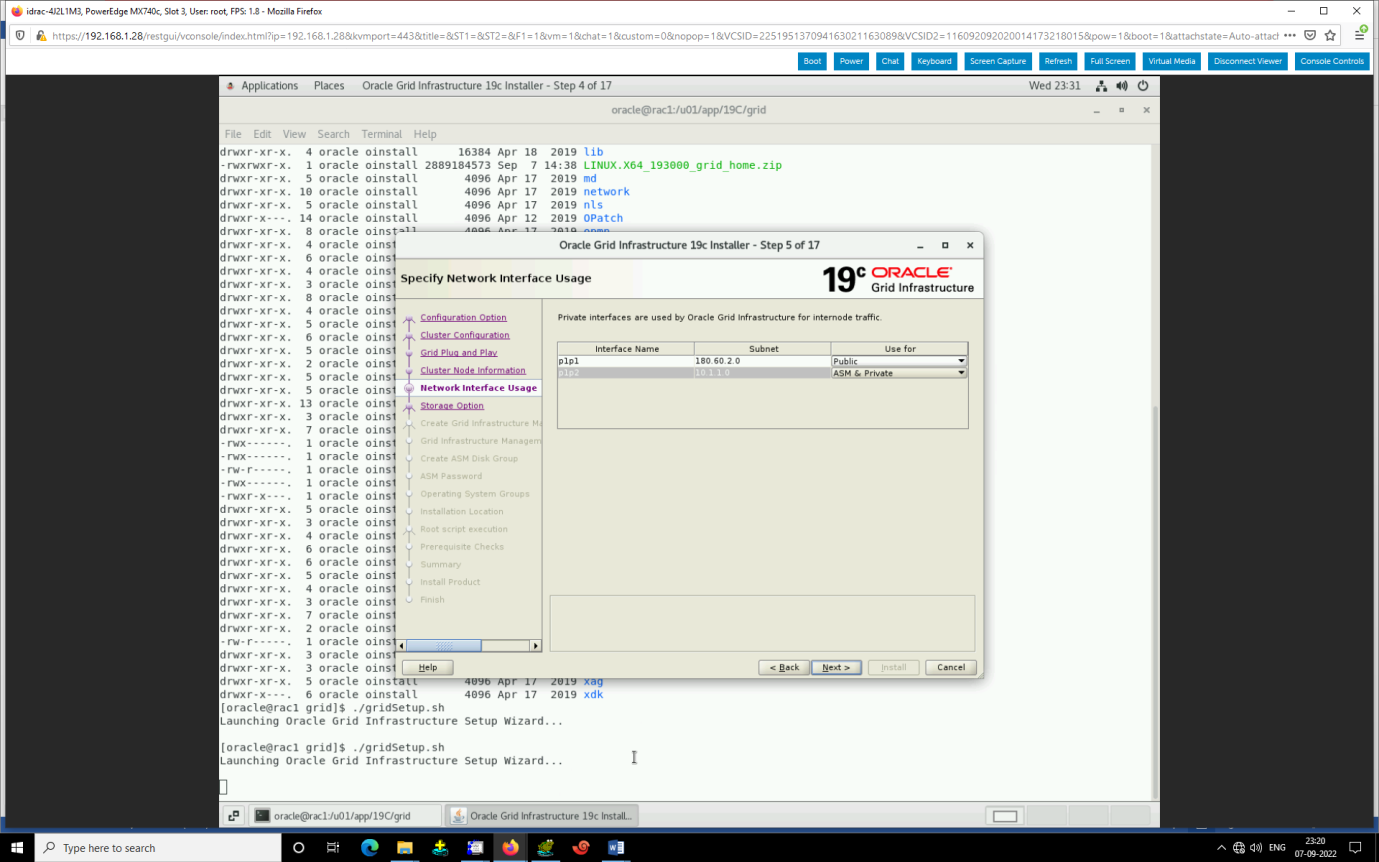Click the Boot button in iDRAC toolbar
This screenshot has height=862, width=1379.
click(812, 61)
